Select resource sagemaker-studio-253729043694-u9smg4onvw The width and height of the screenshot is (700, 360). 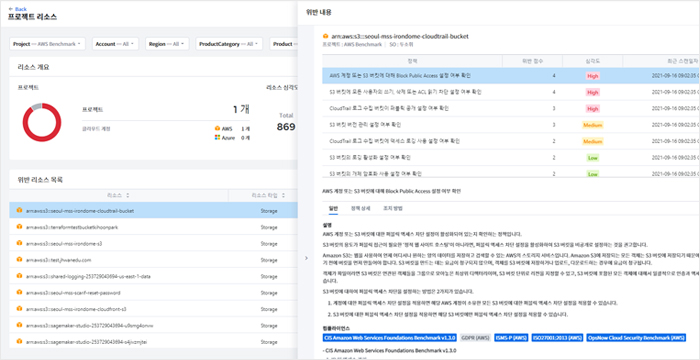(x=89, y=326)
